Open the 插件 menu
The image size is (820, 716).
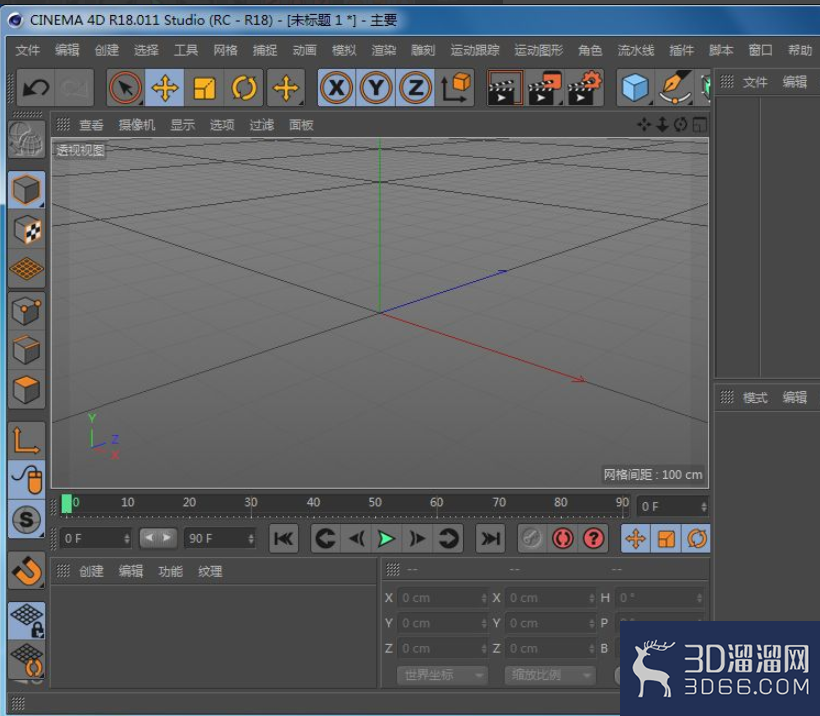pyautogui.click(x=681, y=50)
